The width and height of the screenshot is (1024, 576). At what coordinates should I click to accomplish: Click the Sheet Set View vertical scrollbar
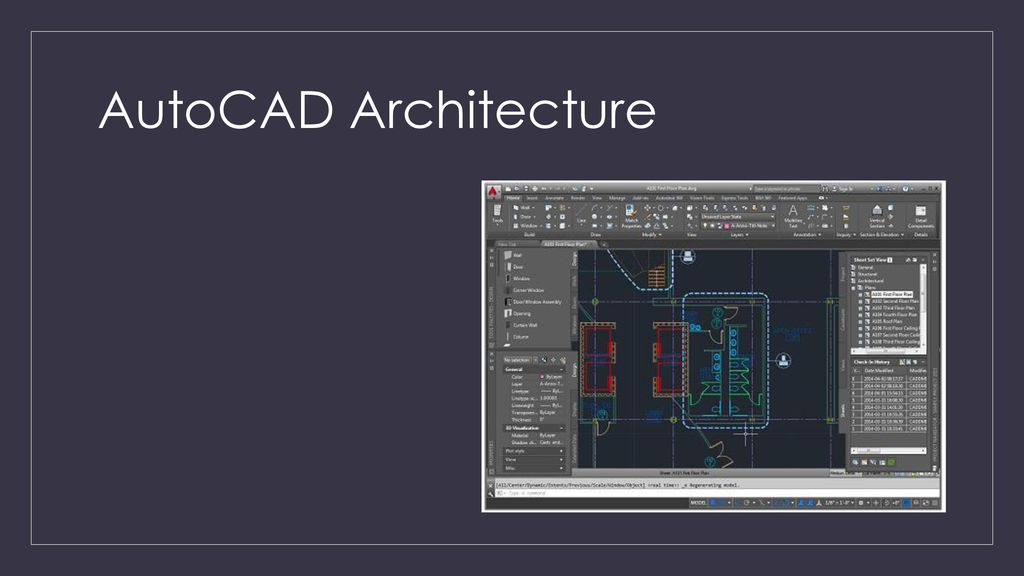tap(923, 306)
